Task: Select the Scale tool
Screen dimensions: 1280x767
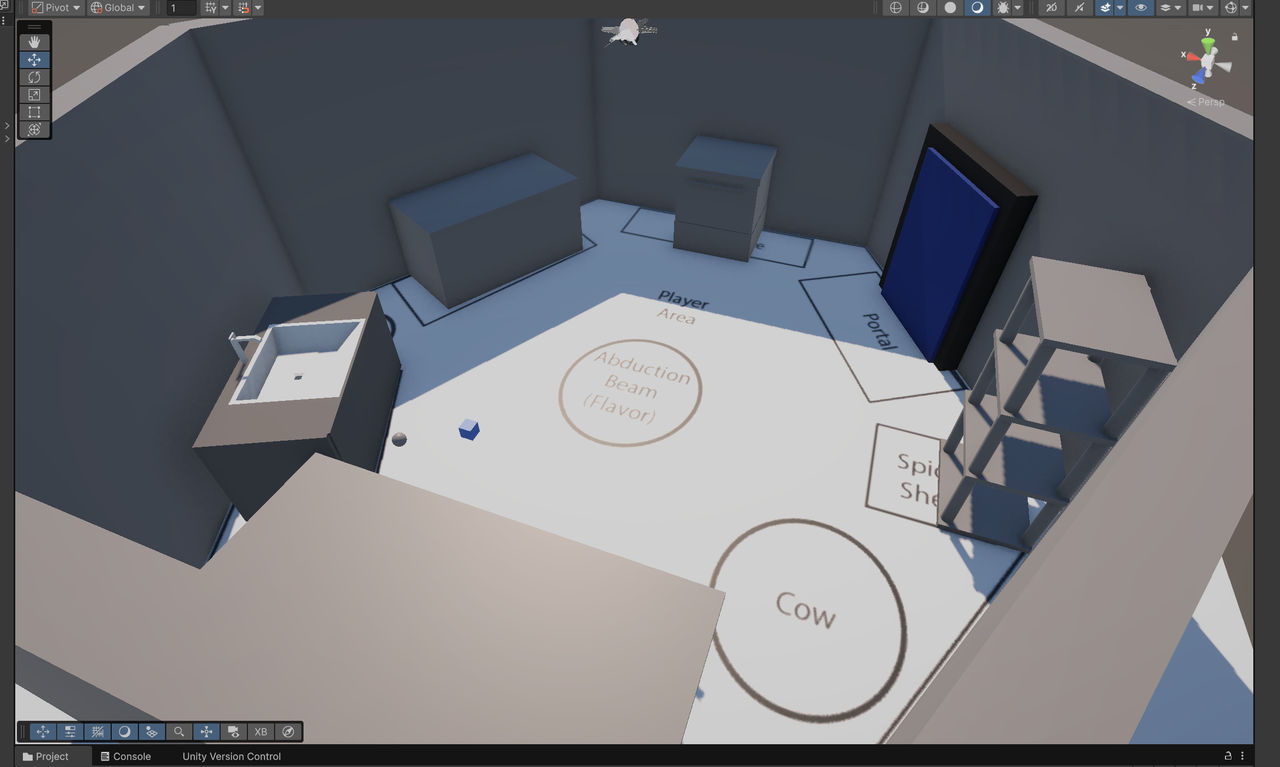Action: point(34,94)
